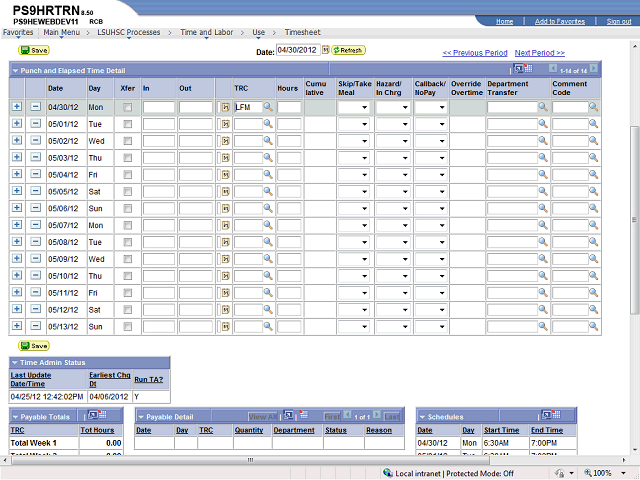
Task: Delete the 05/01/12 Tuesday row
Action: coord(35,124)
